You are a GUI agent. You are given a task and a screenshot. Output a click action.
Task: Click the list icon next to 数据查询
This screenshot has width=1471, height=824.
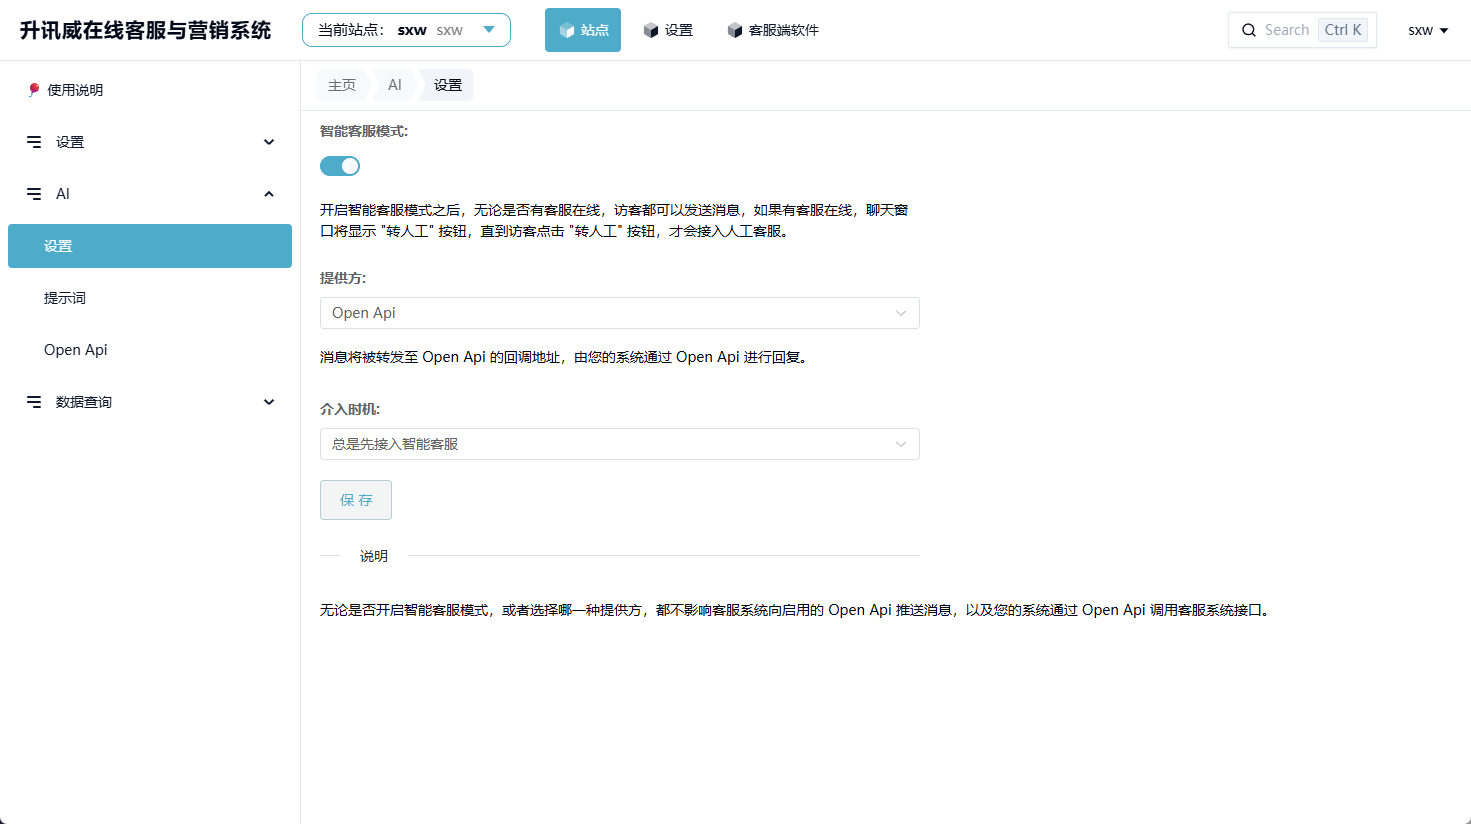[34, 402]
